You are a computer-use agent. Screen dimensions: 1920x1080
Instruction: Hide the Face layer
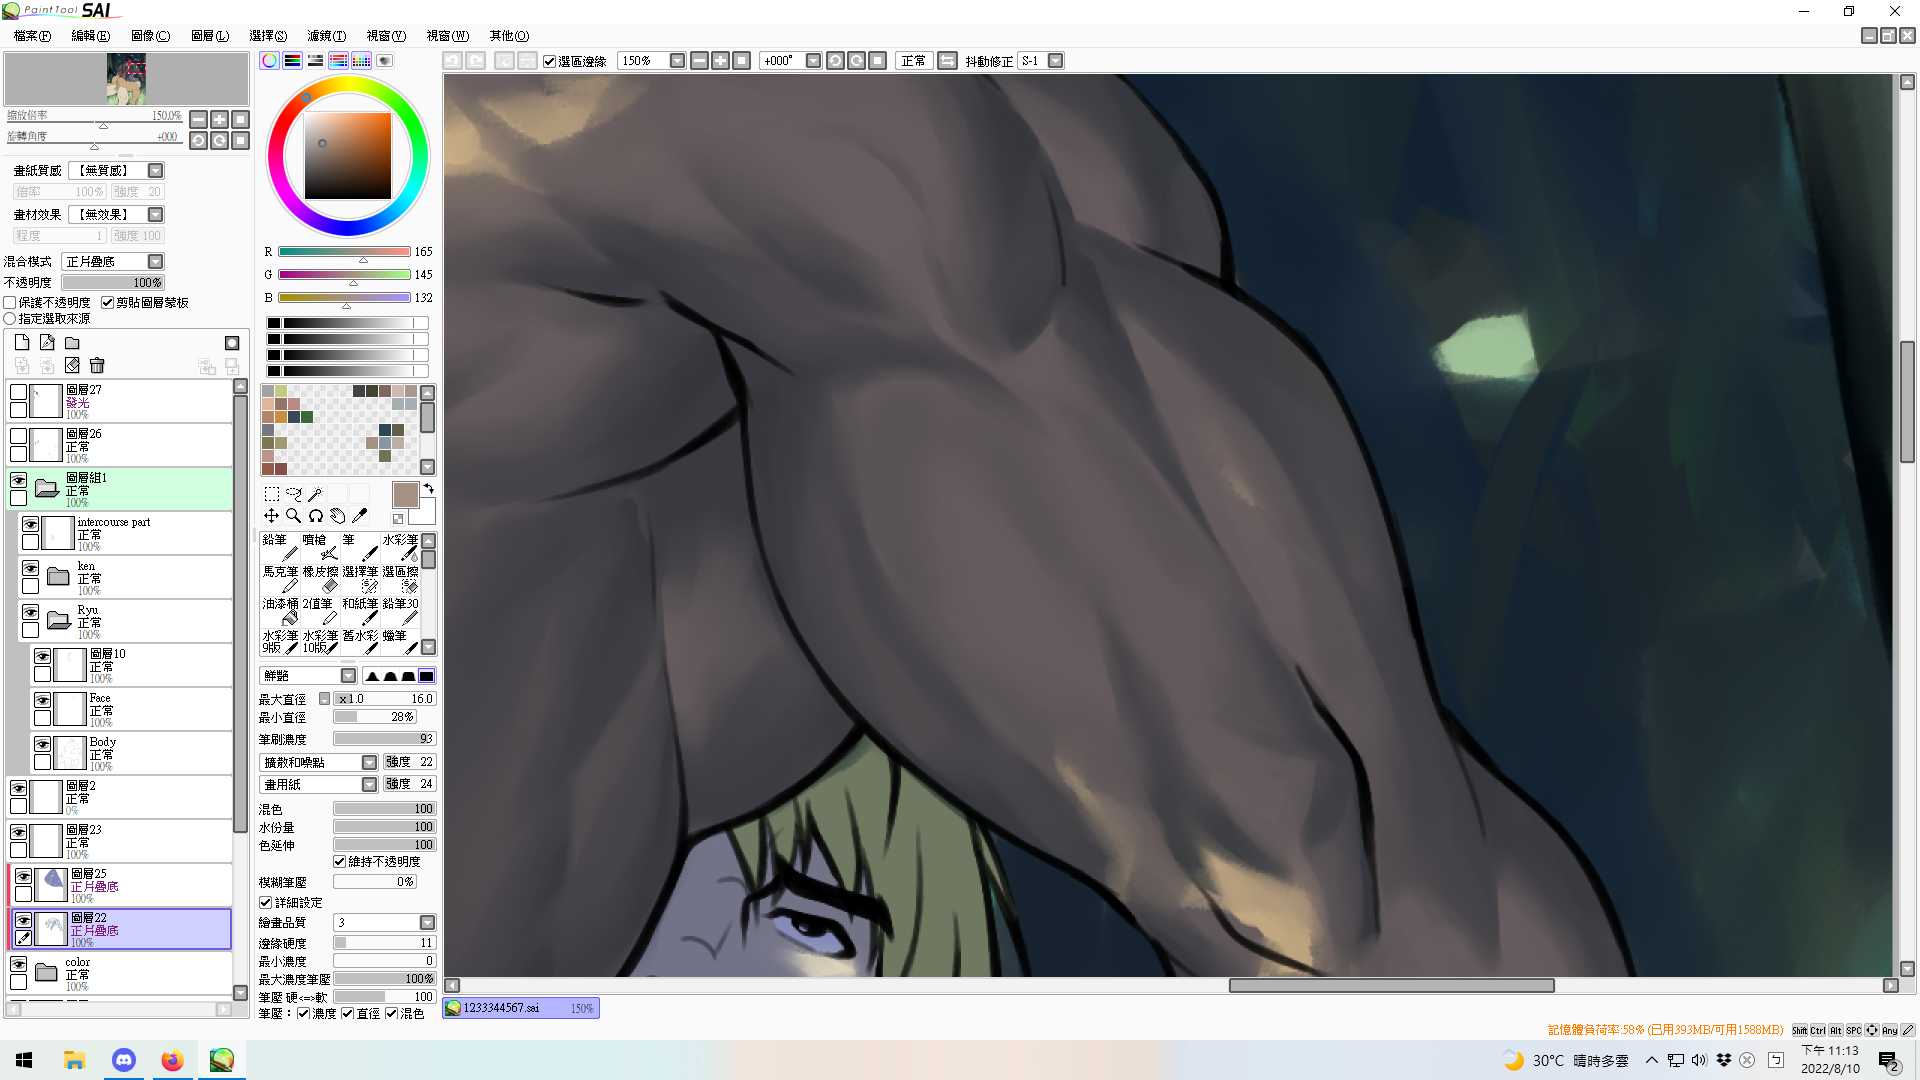pos(42,700)
